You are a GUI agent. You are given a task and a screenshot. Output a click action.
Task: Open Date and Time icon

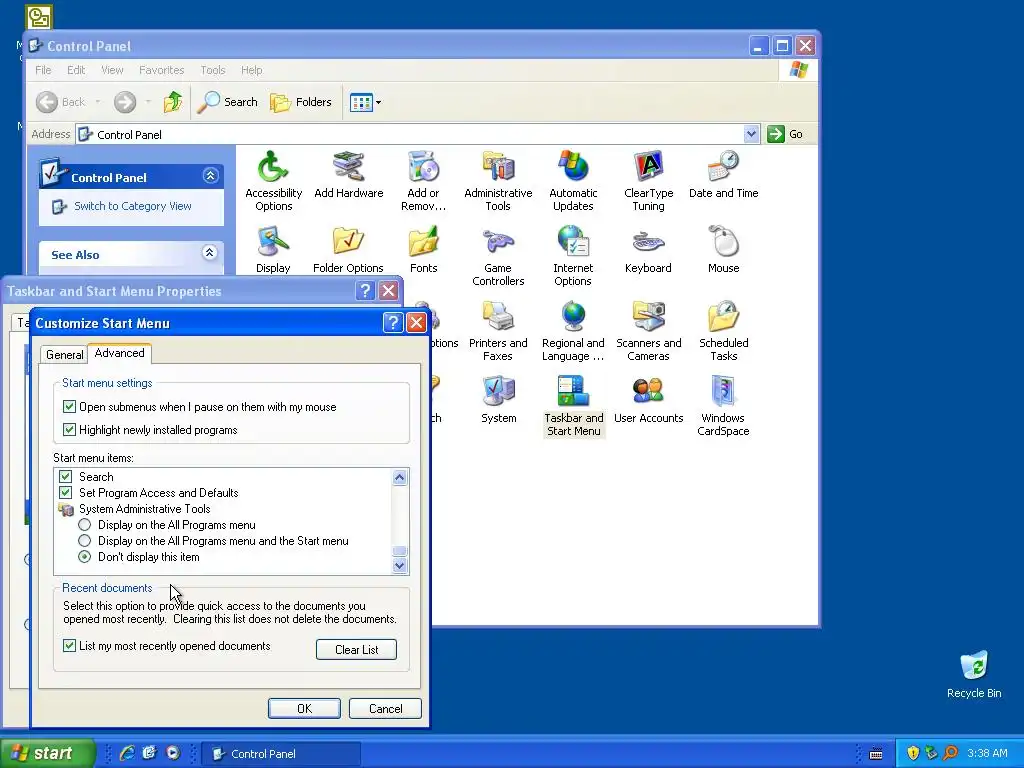723,174
